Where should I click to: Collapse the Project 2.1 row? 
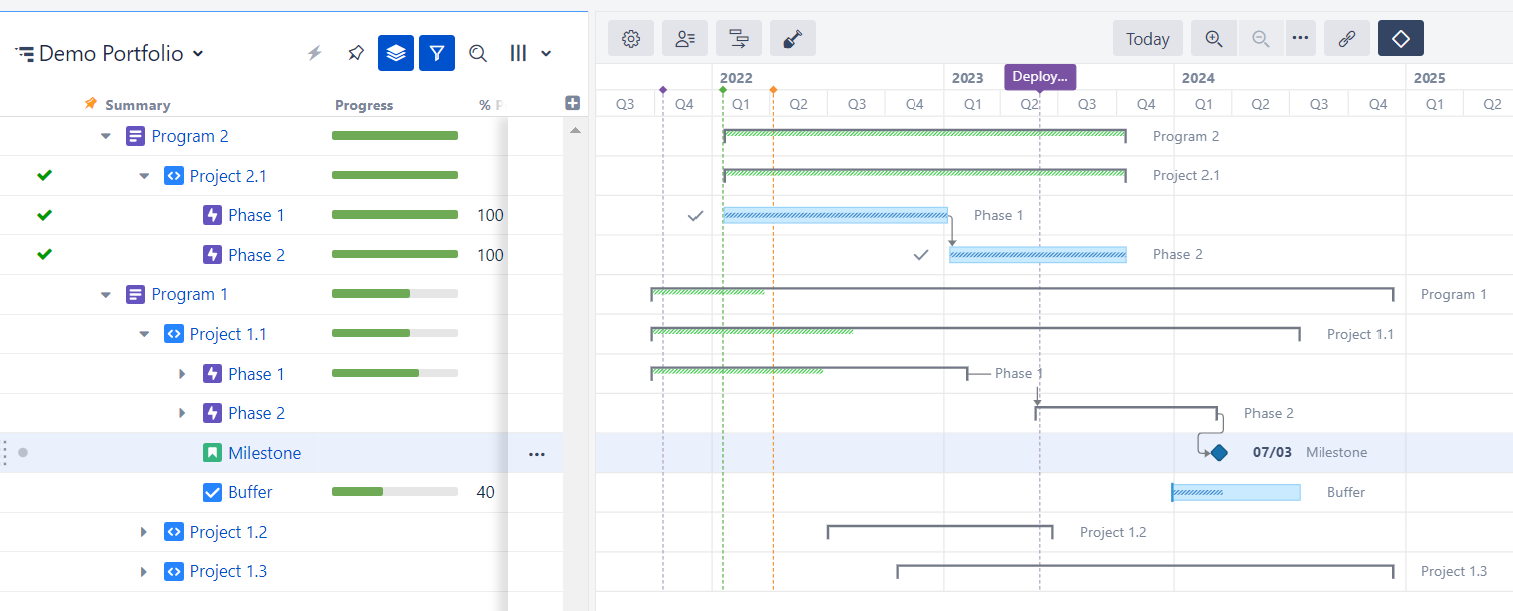click(x=144, y=176)
